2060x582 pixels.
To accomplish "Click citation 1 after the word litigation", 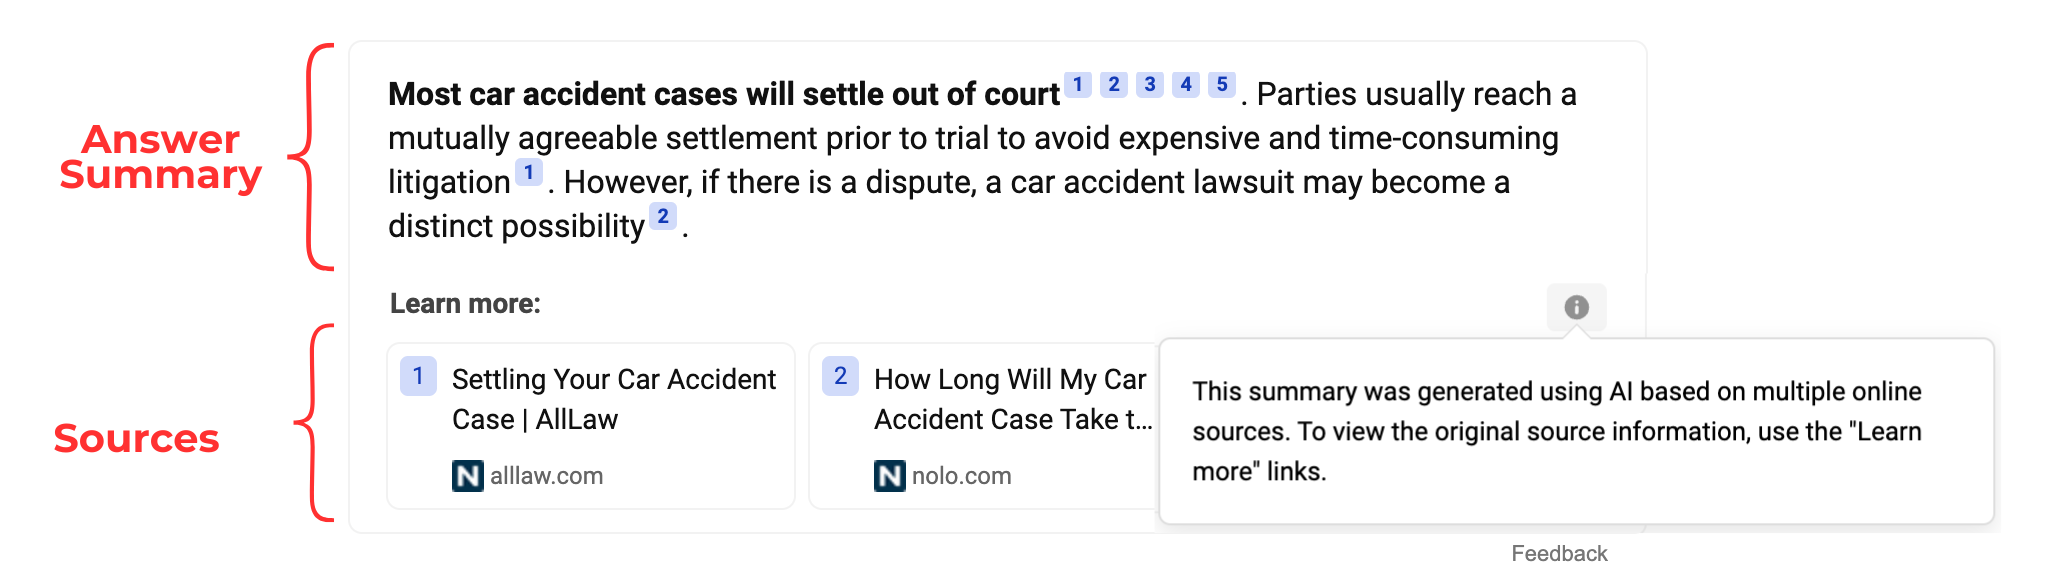I will pyautogui.click(x=529, y=172).
